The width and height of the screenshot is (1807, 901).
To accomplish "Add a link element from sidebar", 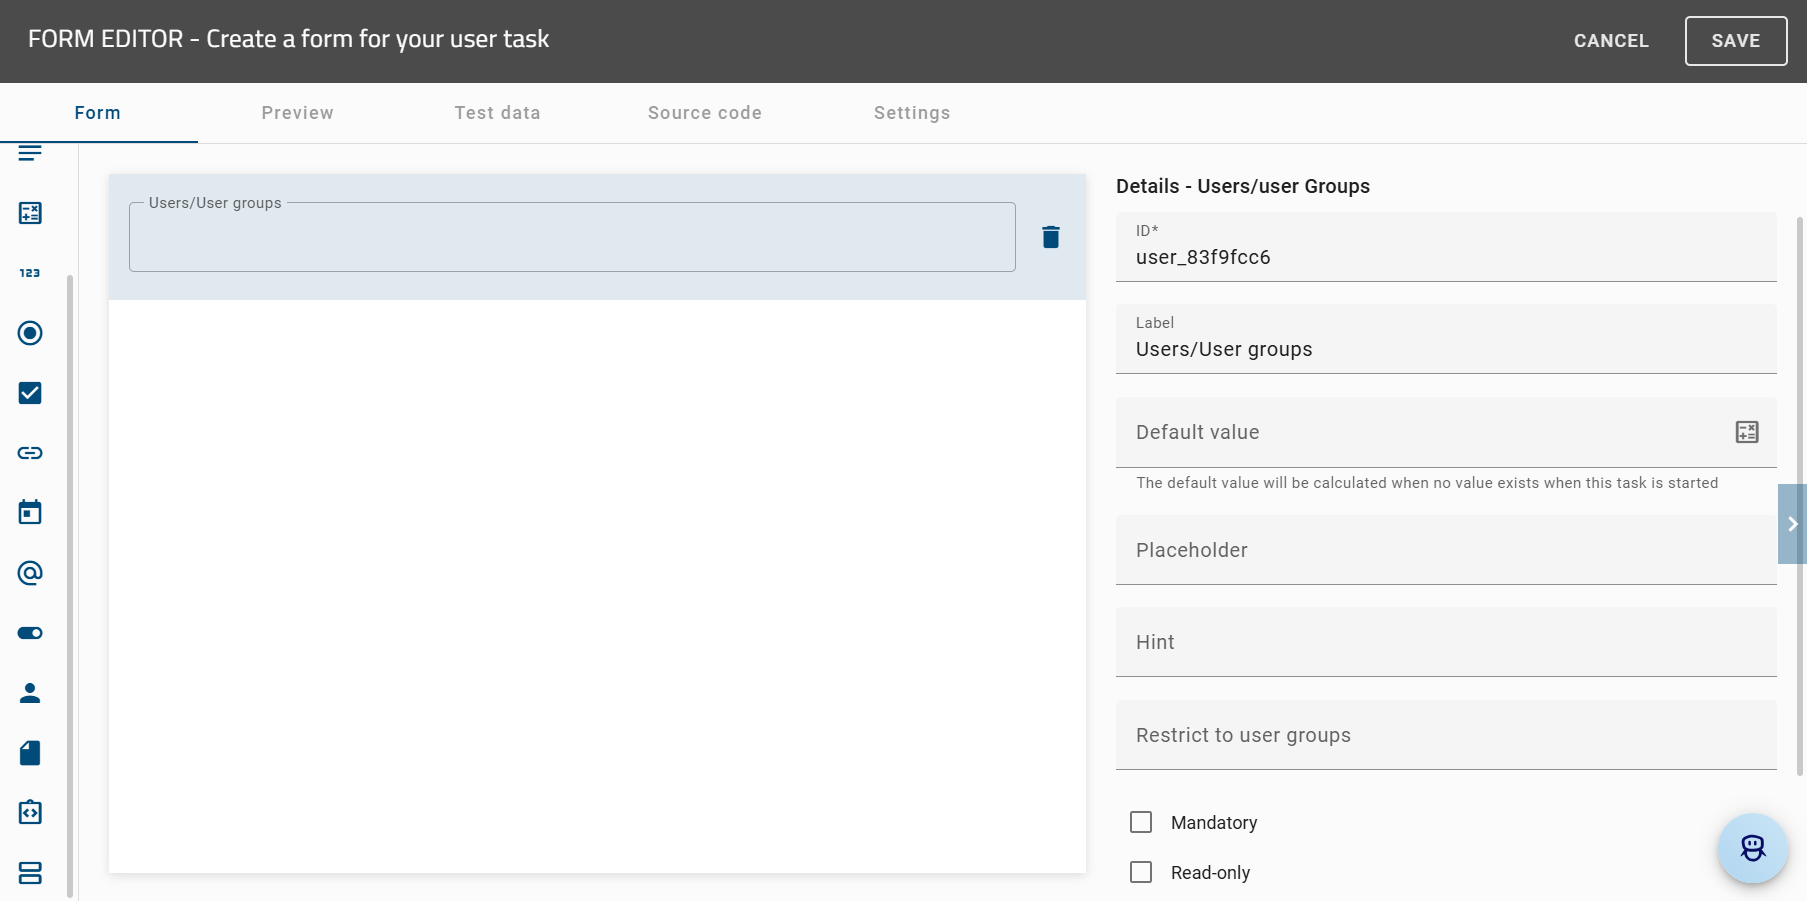I will (x=30, y=453).
